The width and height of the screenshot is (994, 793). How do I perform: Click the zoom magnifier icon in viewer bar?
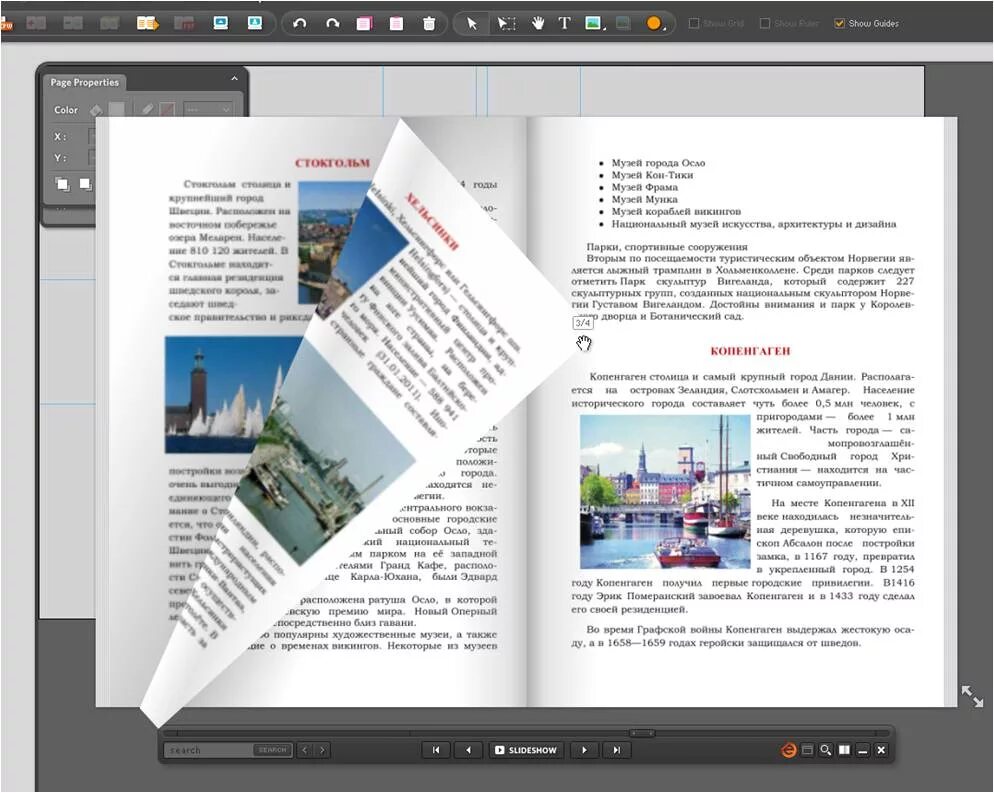point(825,751)
